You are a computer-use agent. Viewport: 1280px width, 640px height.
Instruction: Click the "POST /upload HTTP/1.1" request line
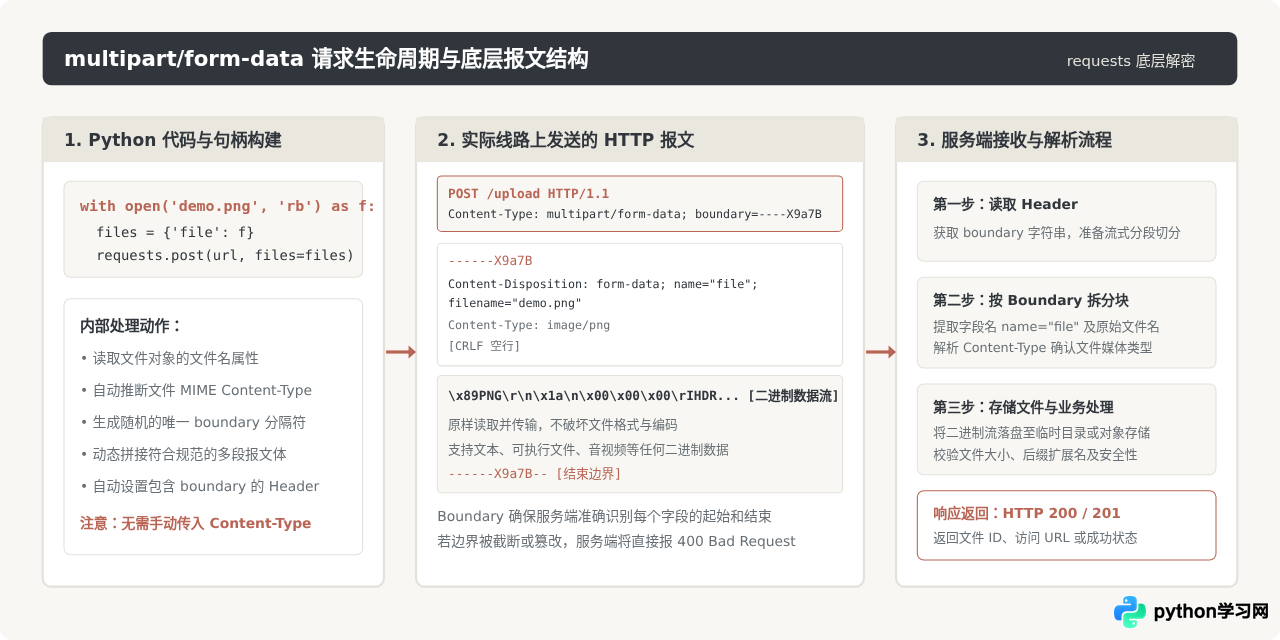(x=528, y=194)
